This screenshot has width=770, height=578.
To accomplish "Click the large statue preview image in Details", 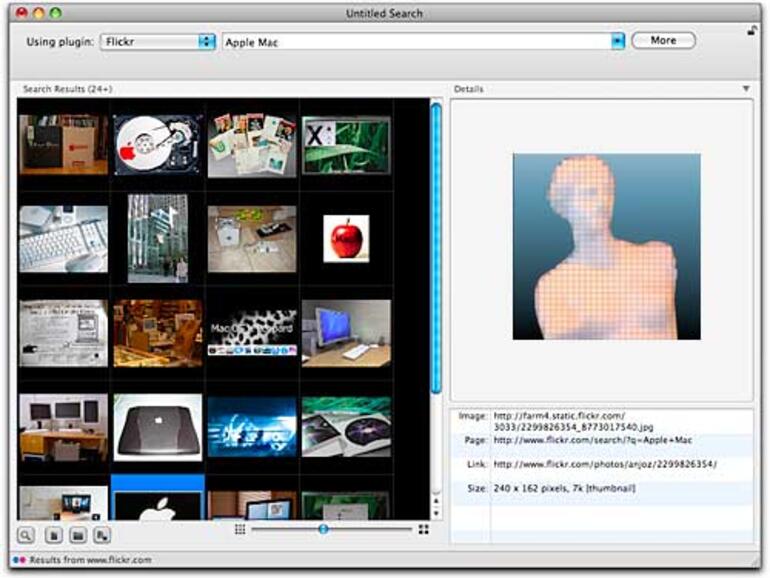I will (x=606, y=246).
